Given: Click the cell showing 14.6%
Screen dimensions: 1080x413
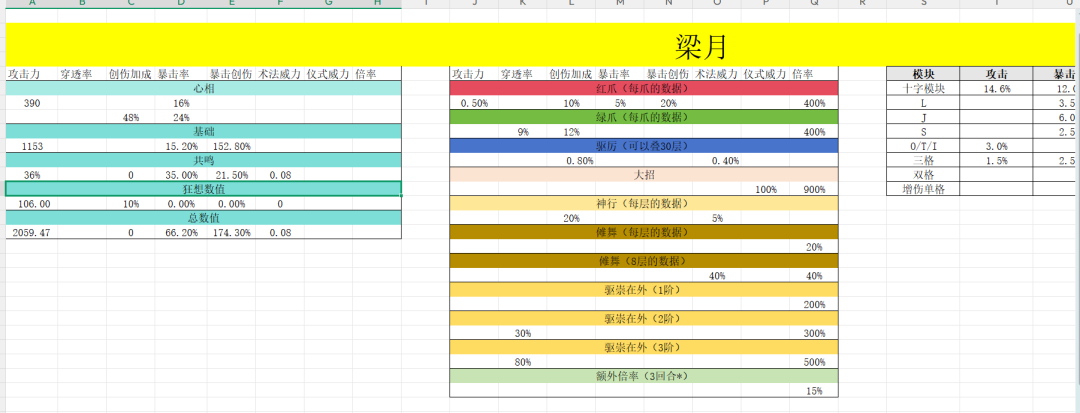Looking at the screenshot, I should tap(996, 88).
